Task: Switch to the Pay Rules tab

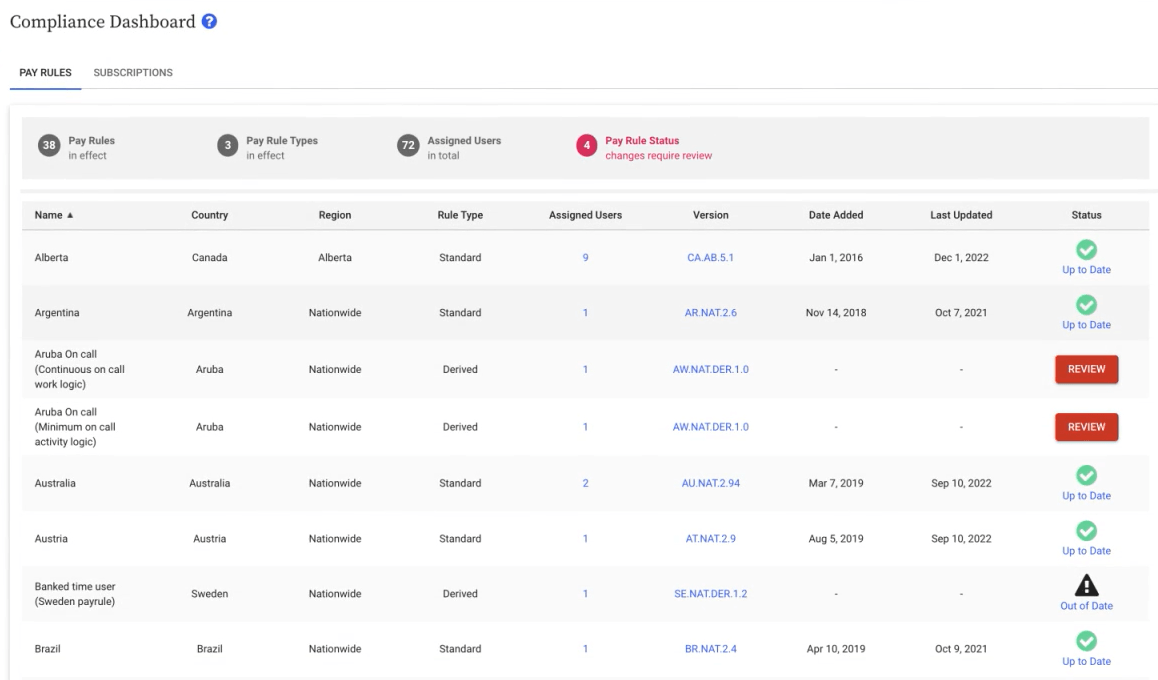Action: point(45,72)
